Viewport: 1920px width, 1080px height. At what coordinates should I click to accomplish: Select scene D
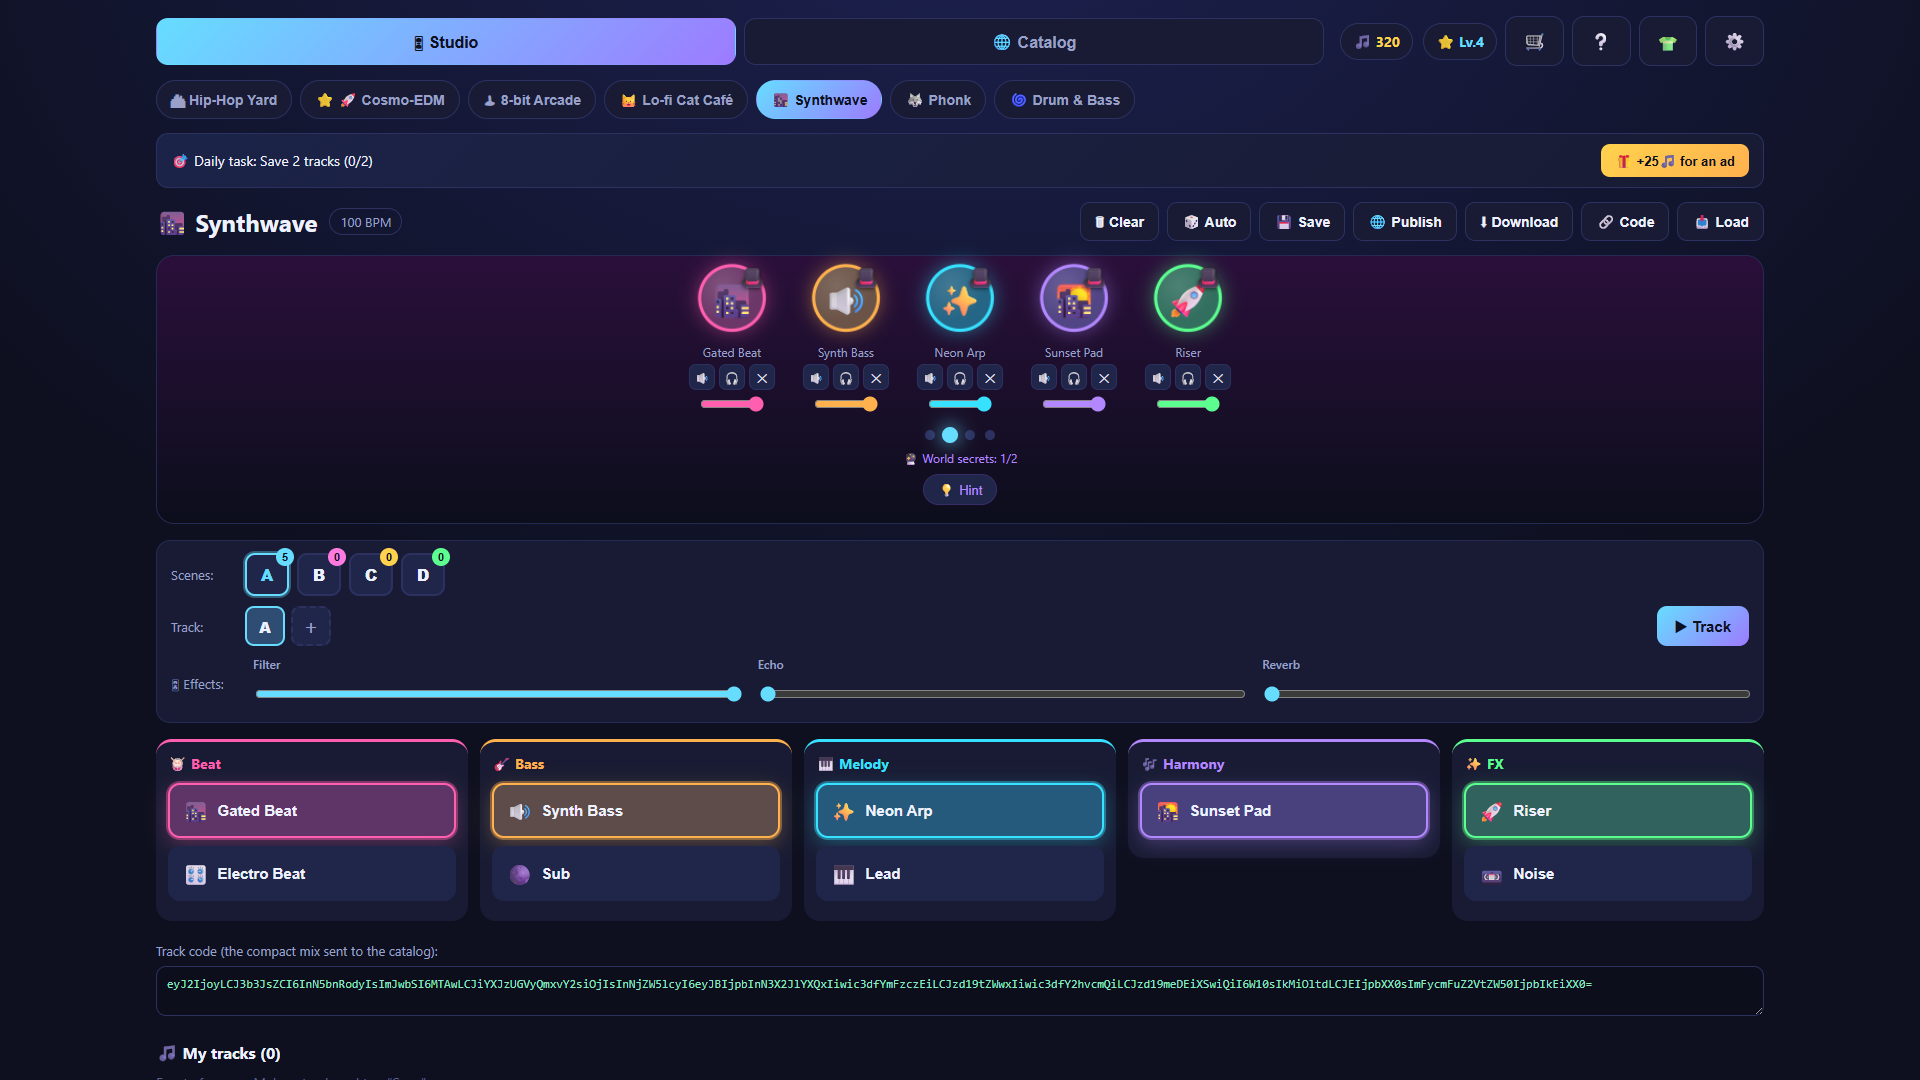point(423,575)
